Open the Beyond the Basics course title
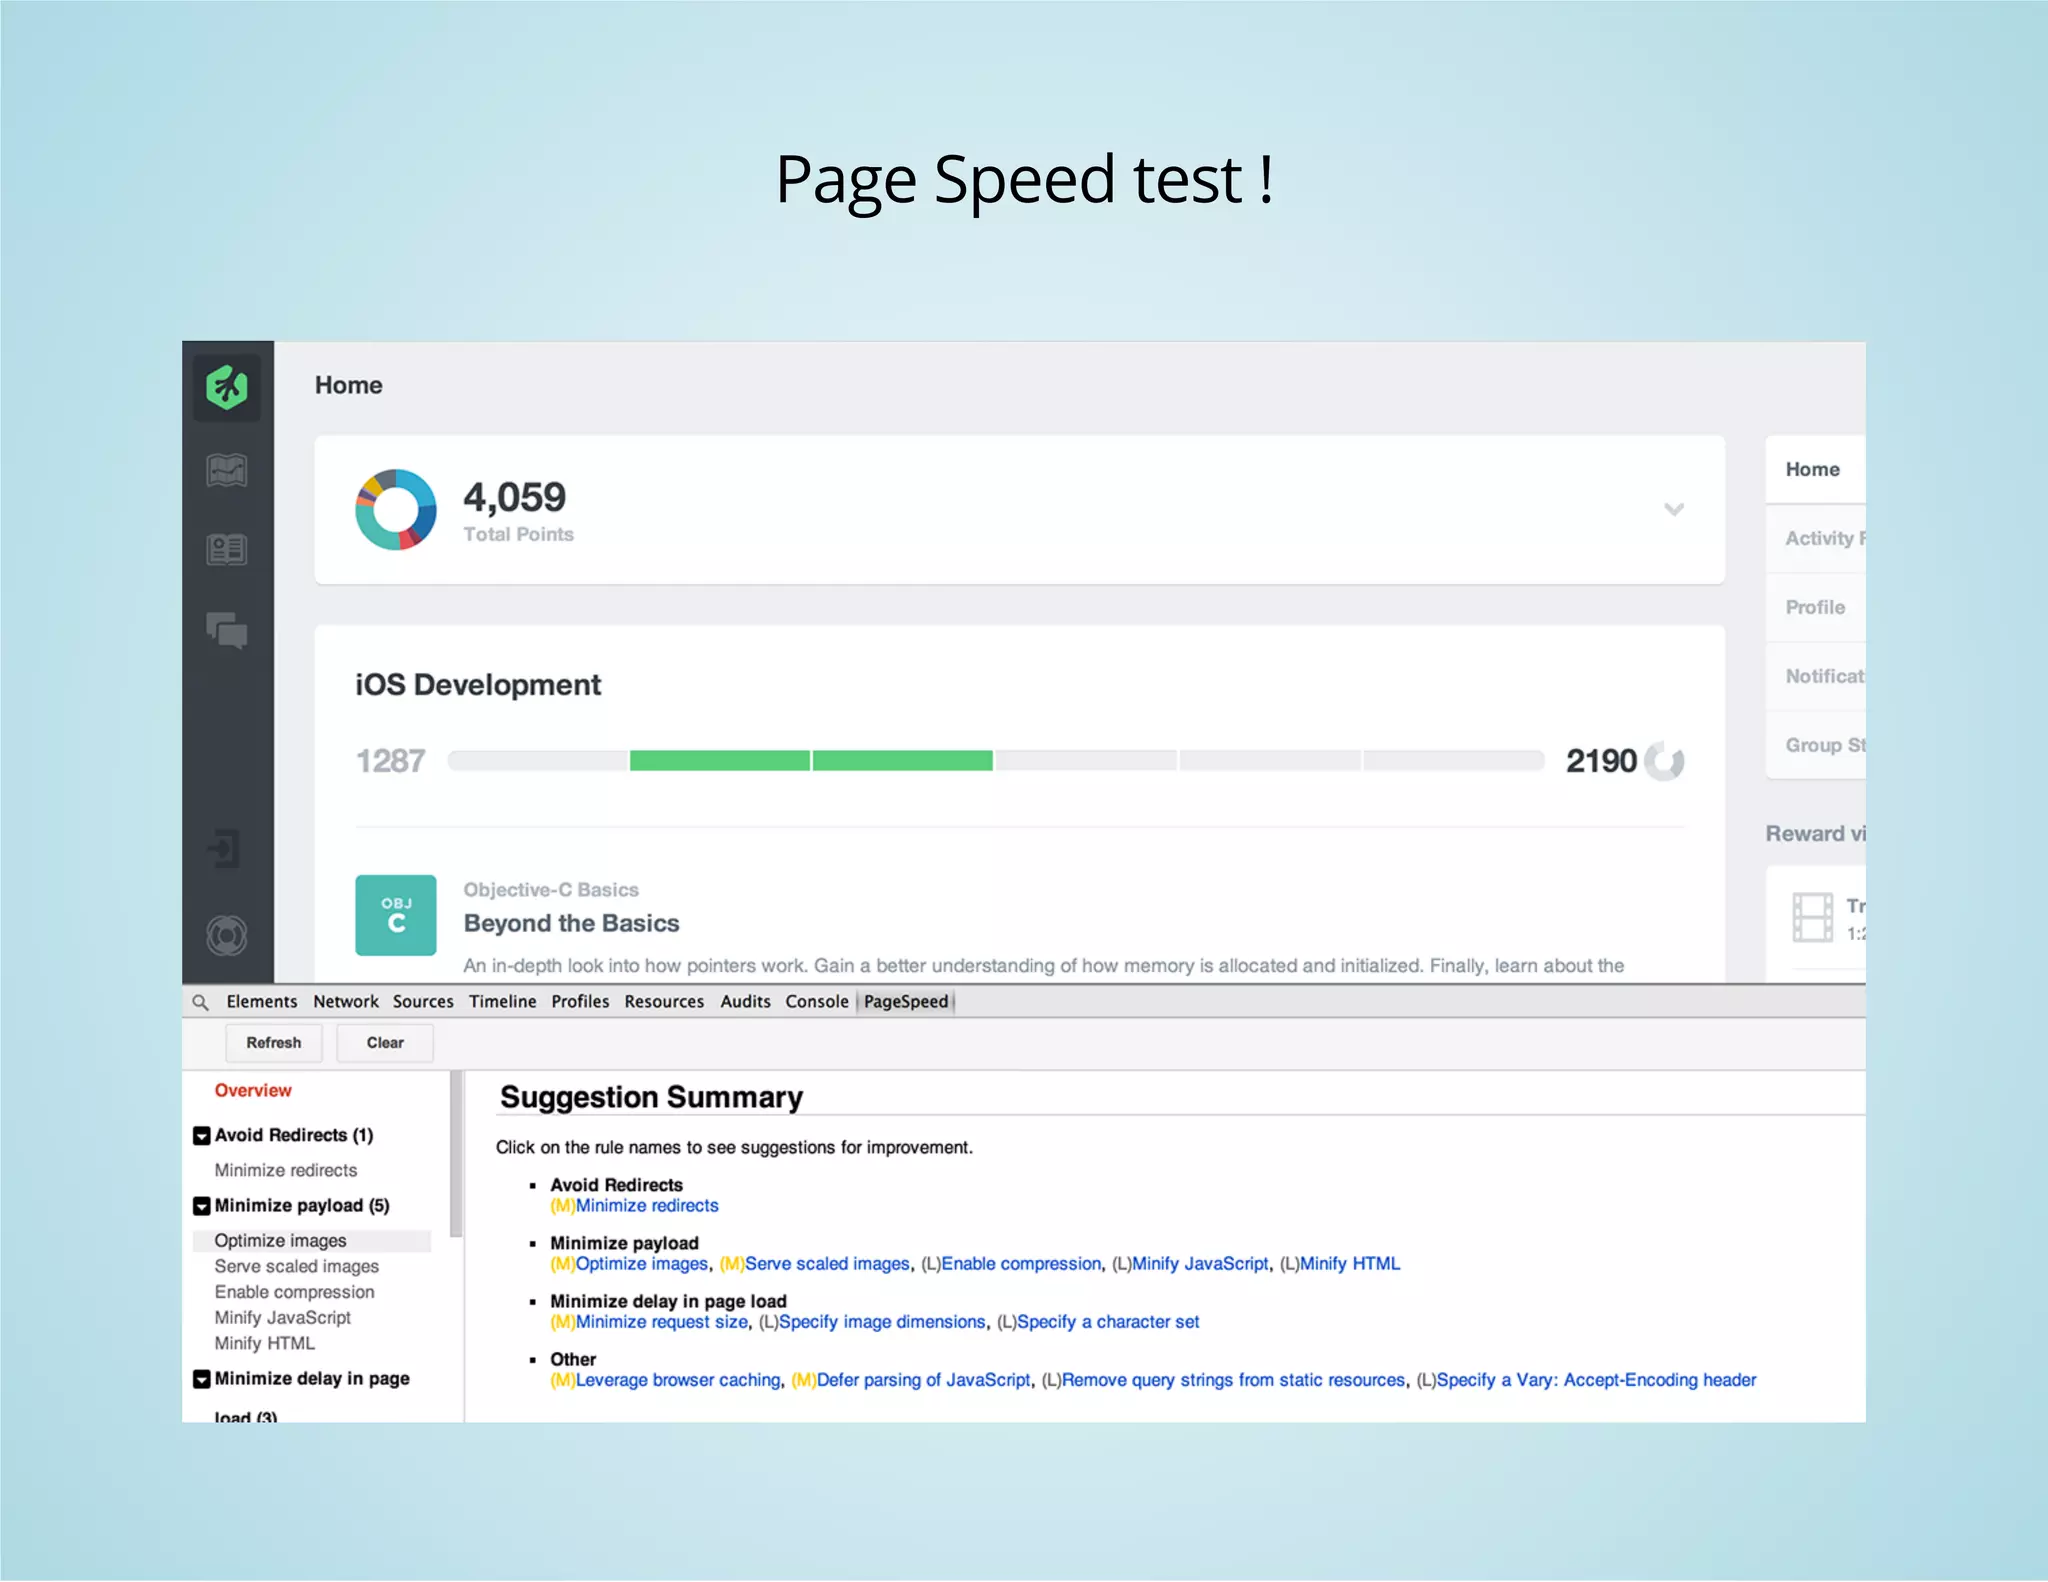The height and width of the screenshot is (1582, 2048). point(571,923)
